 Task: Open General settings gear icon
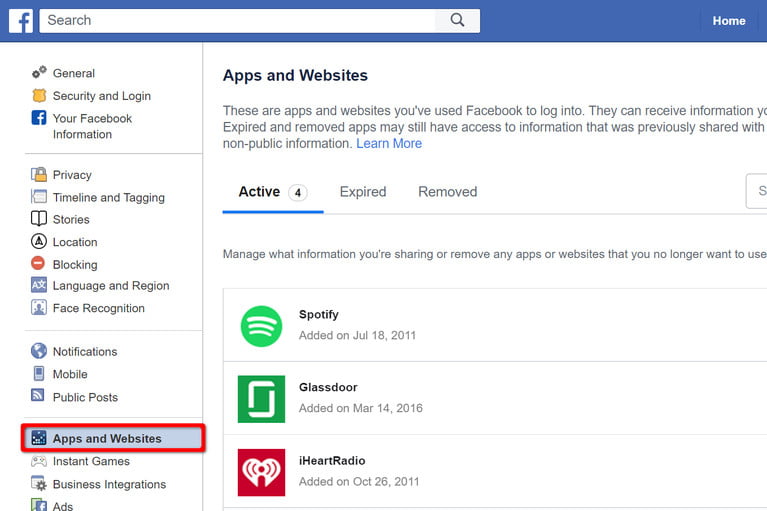(39, 73)
